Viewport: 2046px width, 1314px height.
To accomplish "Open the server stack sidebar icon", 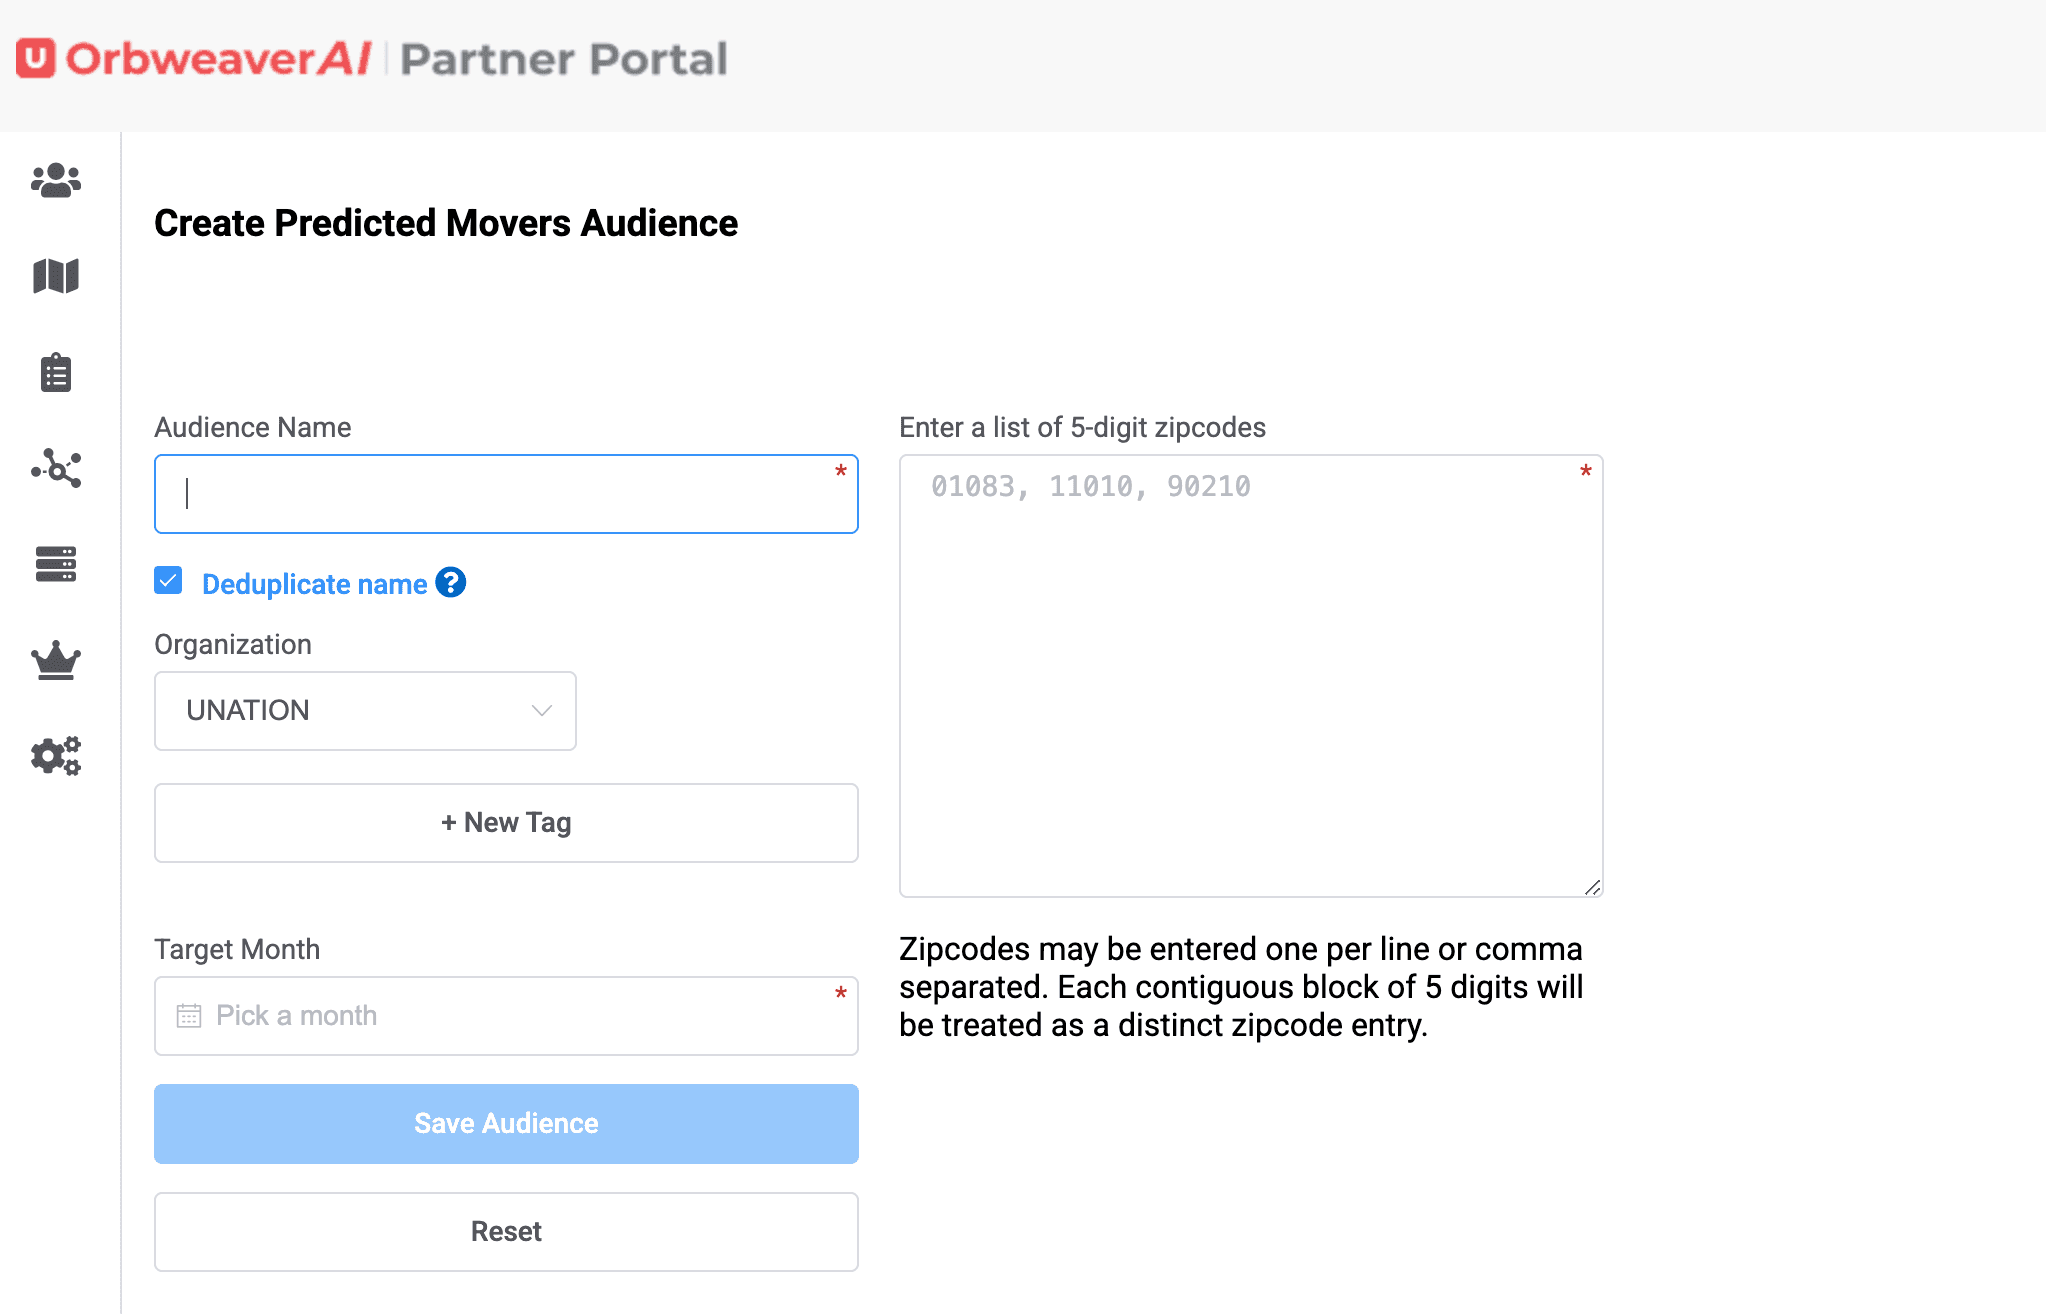I will point(56,564).
